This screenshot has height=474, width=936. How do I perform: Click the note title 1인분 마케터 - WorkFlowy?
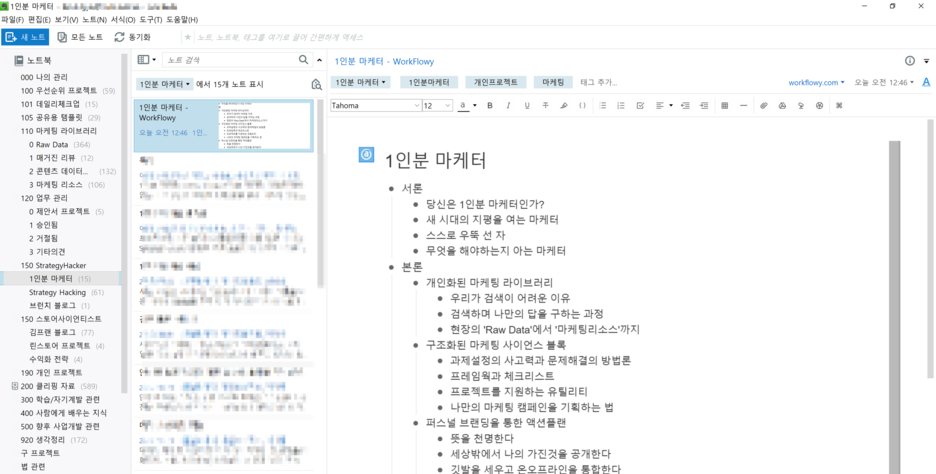point(384,61)
